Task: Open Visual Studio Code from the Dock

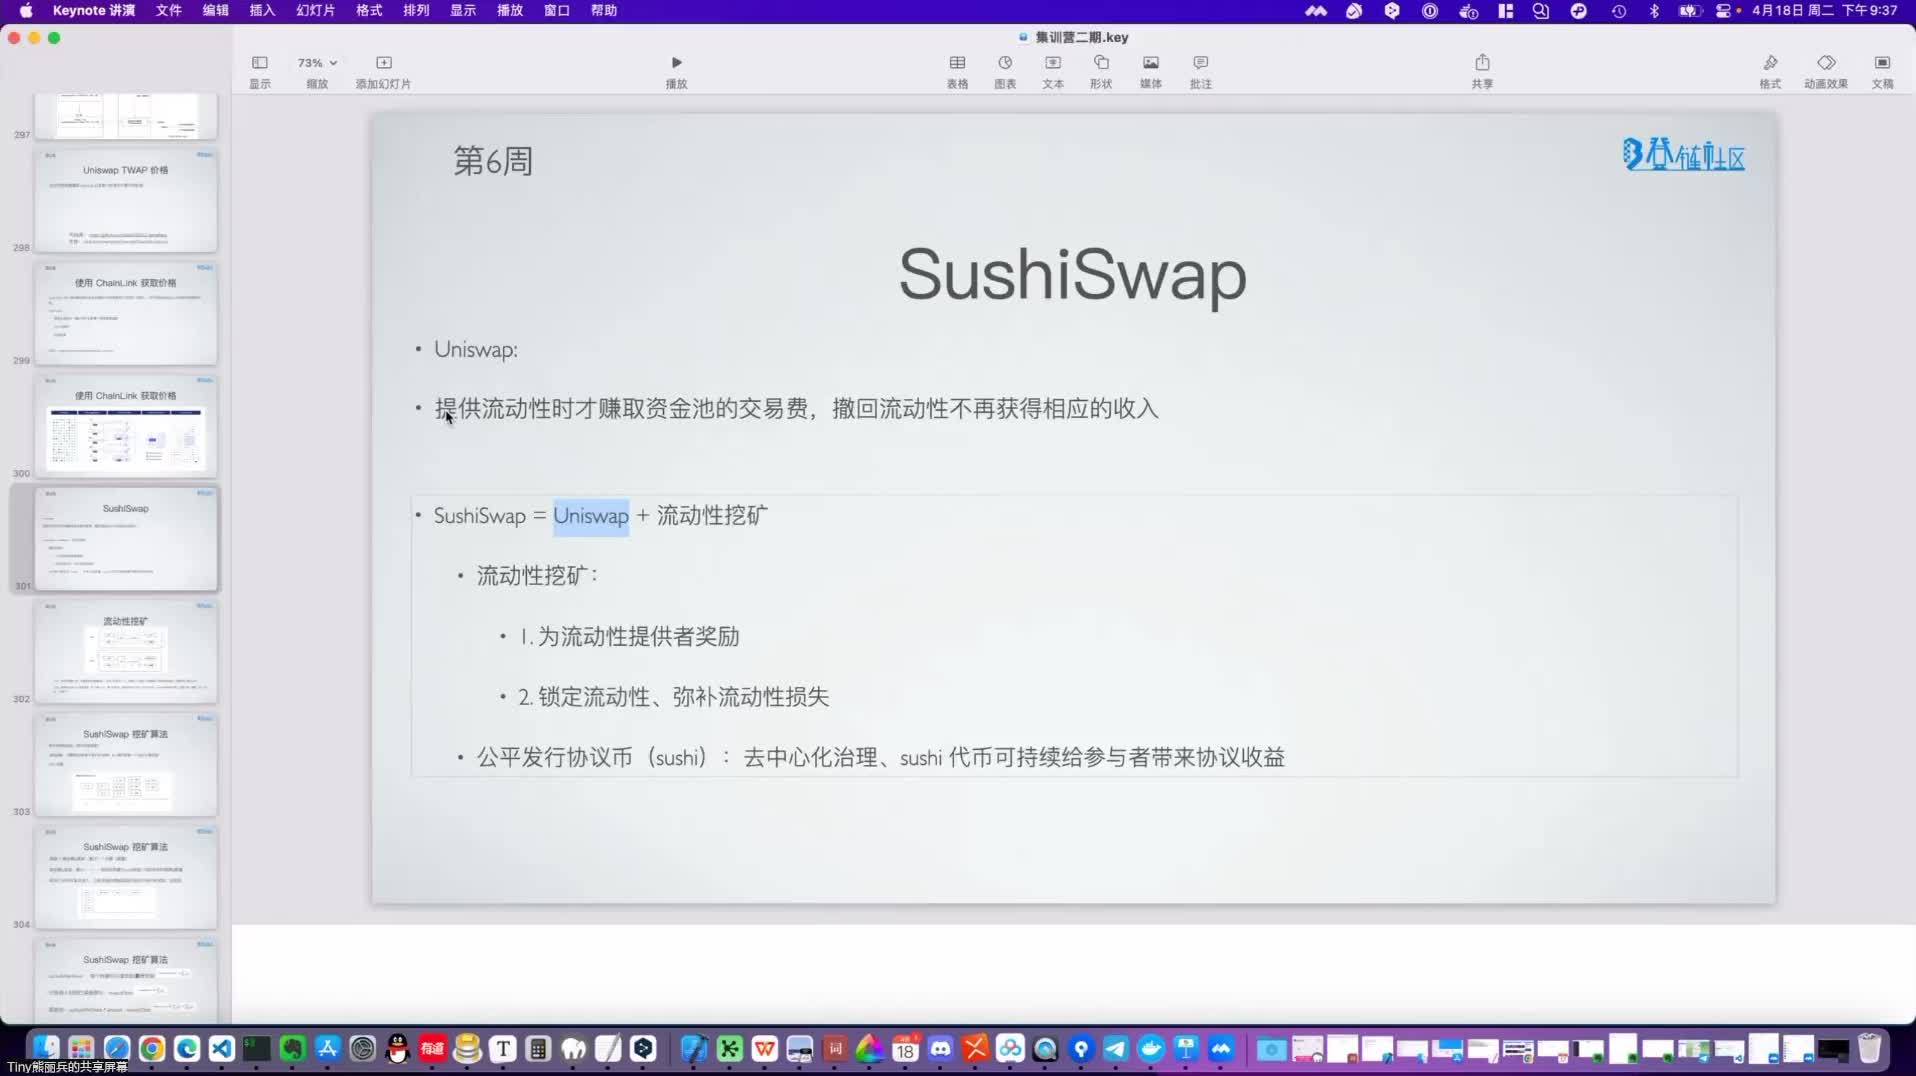Action: 222,1048
